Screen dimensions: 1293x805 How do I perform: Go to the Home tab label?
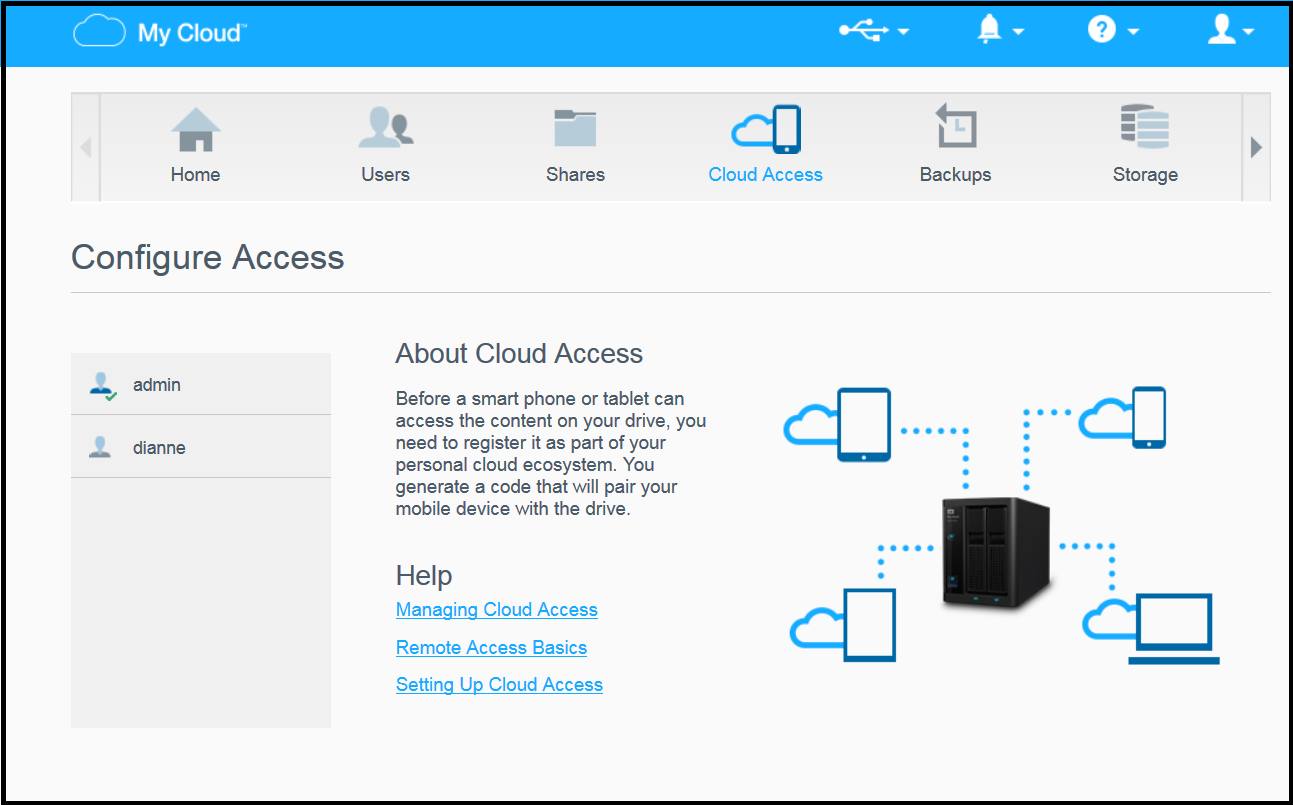(195, 174)
